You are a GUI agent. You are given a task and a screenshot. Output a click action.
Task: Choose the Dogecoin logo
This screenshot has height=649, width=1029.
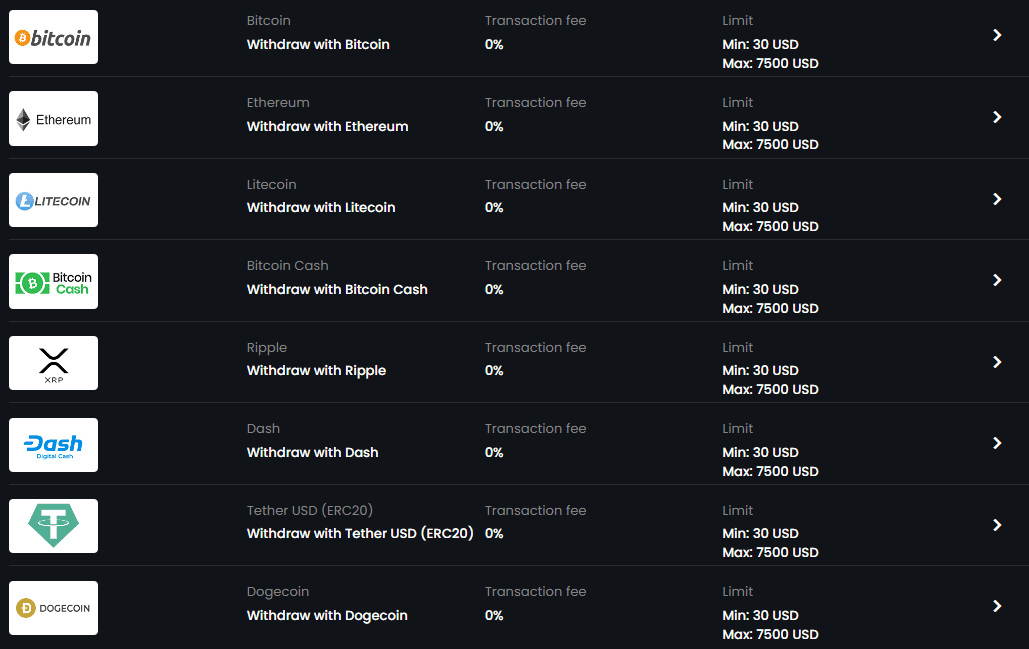53,608
